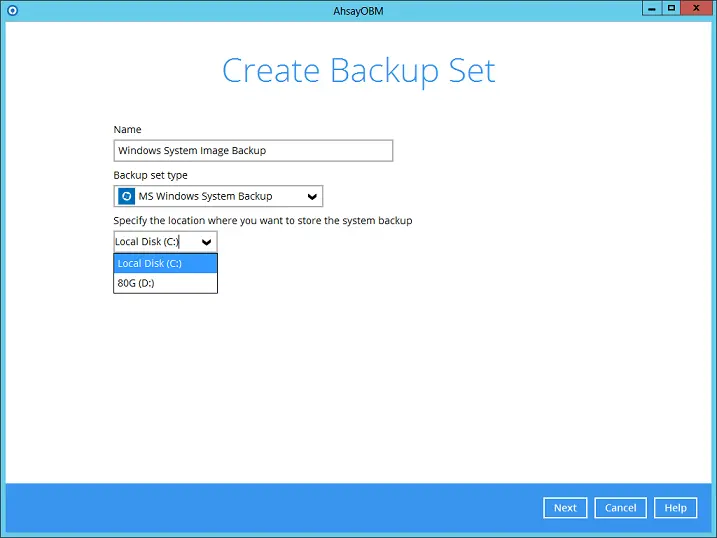Click into the Name input field
This screenshot has height=538, width=717.
[253, 150]
